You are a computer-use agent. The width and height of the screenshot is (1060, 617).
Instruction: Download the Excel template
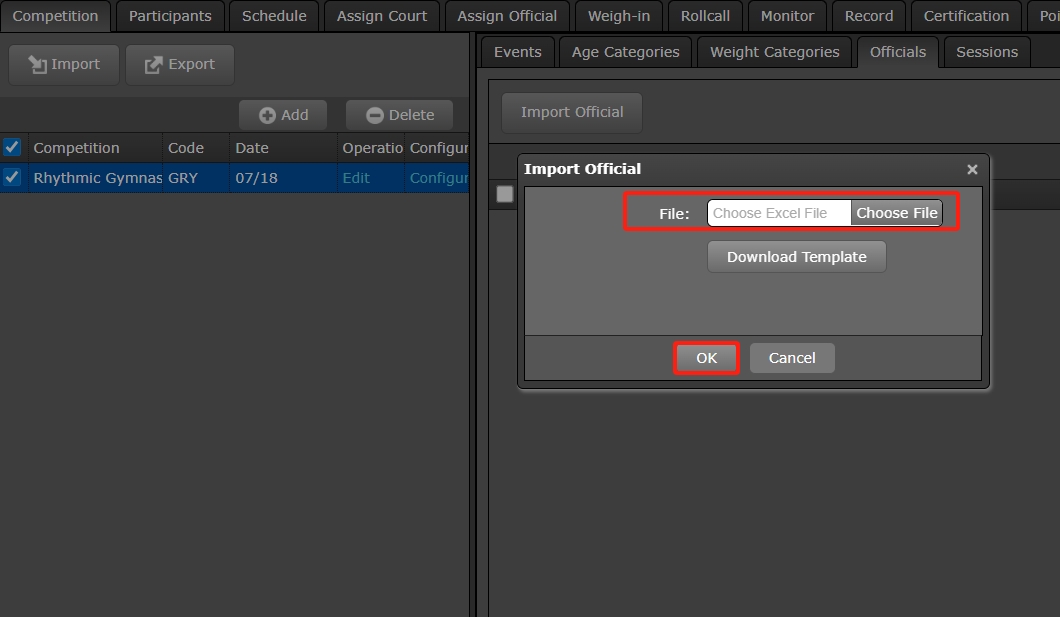coord(796,257)
